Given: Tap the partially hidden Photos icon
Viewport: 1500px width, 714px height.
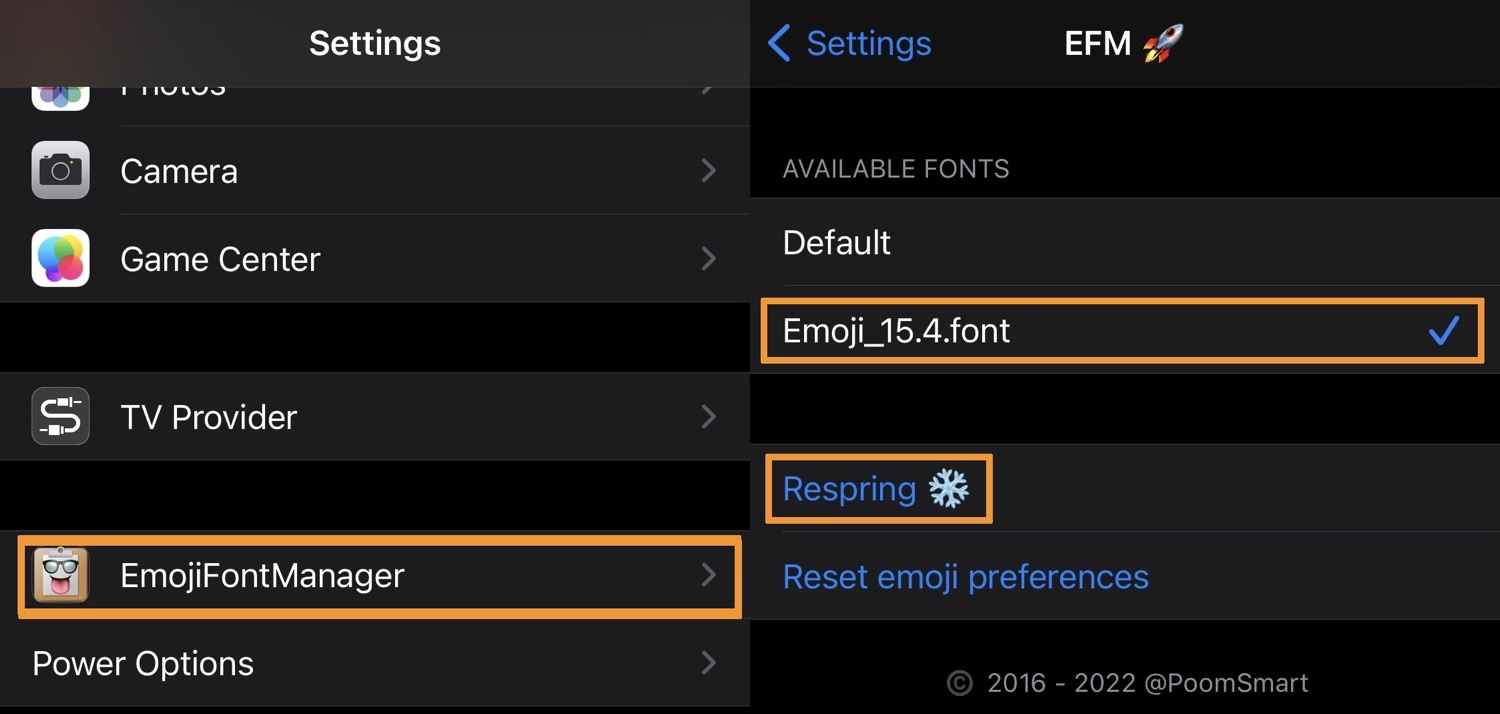Looking at the screenshot, I should [x=60, y=98].
